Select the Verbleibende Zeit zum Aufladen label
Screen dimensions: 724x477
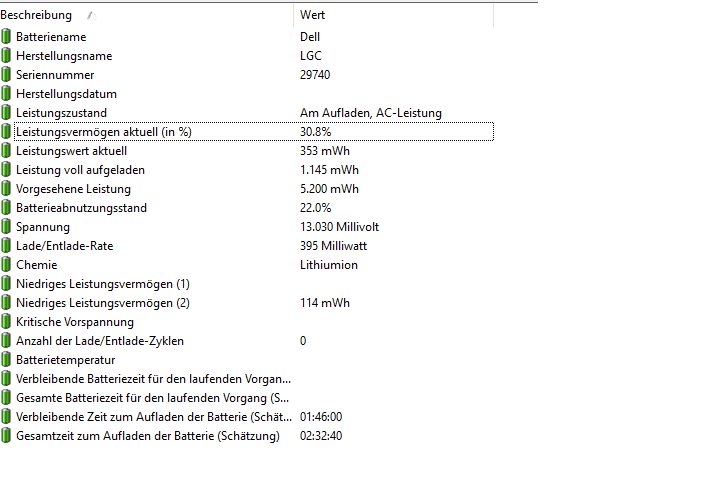[154, 417]
